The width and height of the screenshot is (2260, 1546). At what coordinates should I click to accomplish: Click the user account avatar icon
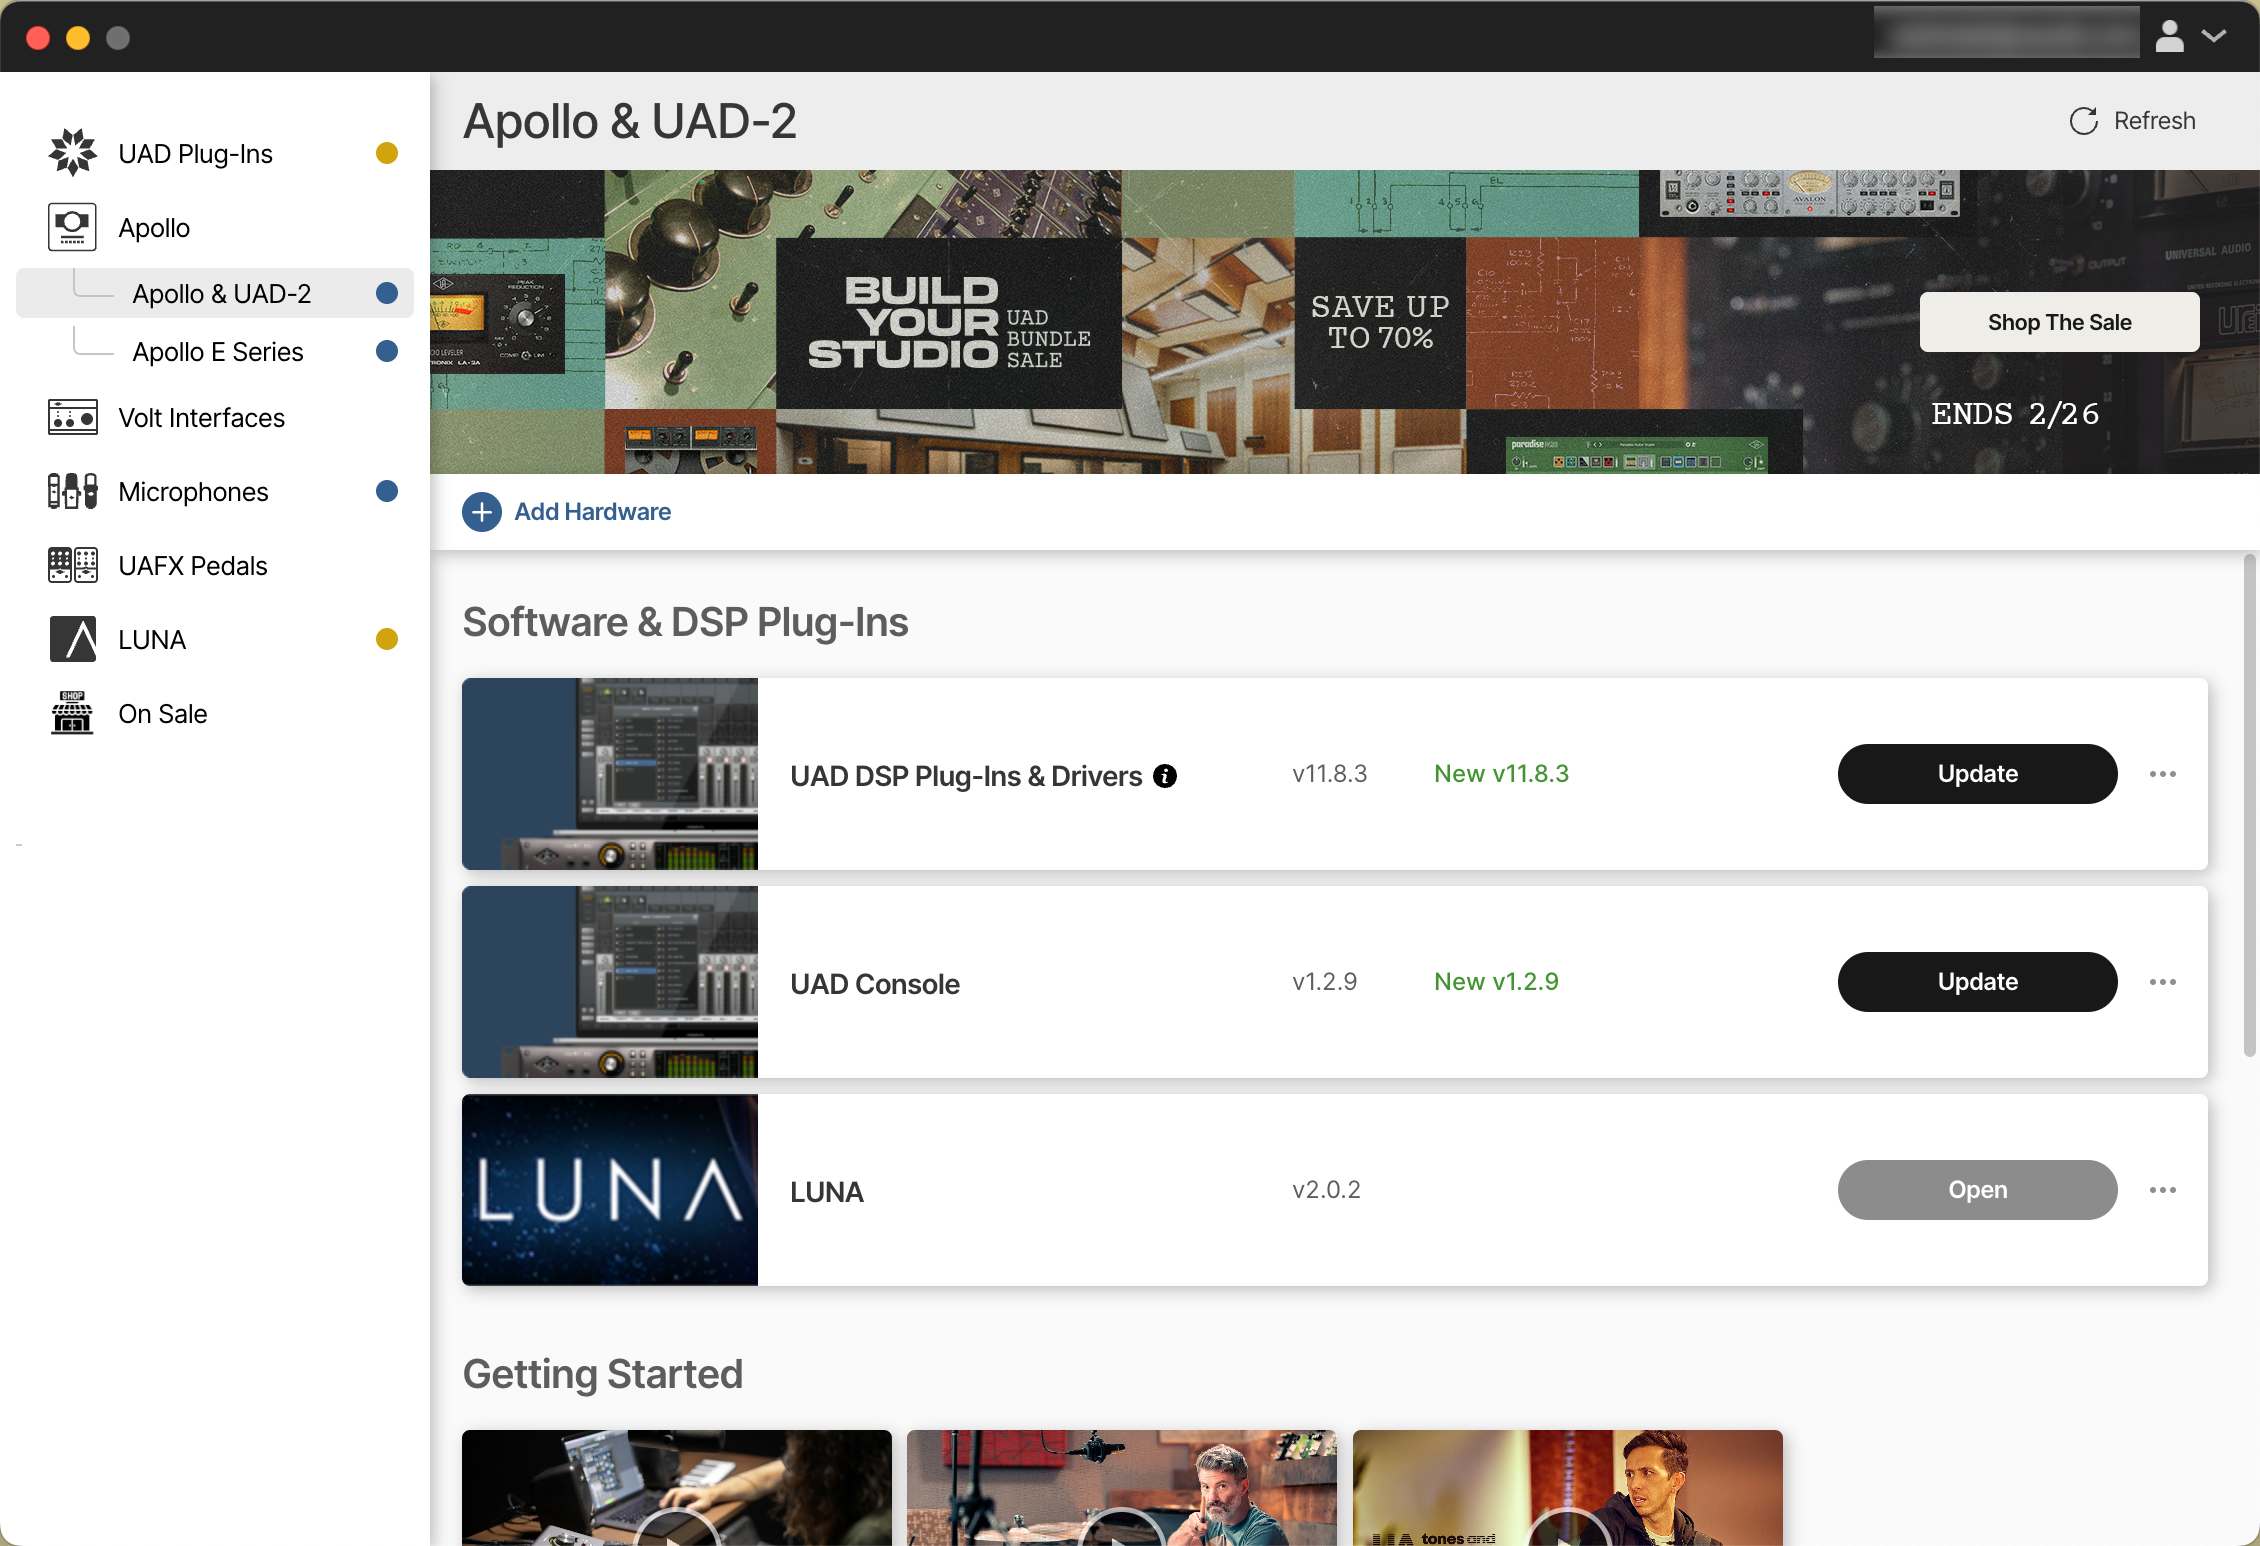click(x=2170, y=36)
